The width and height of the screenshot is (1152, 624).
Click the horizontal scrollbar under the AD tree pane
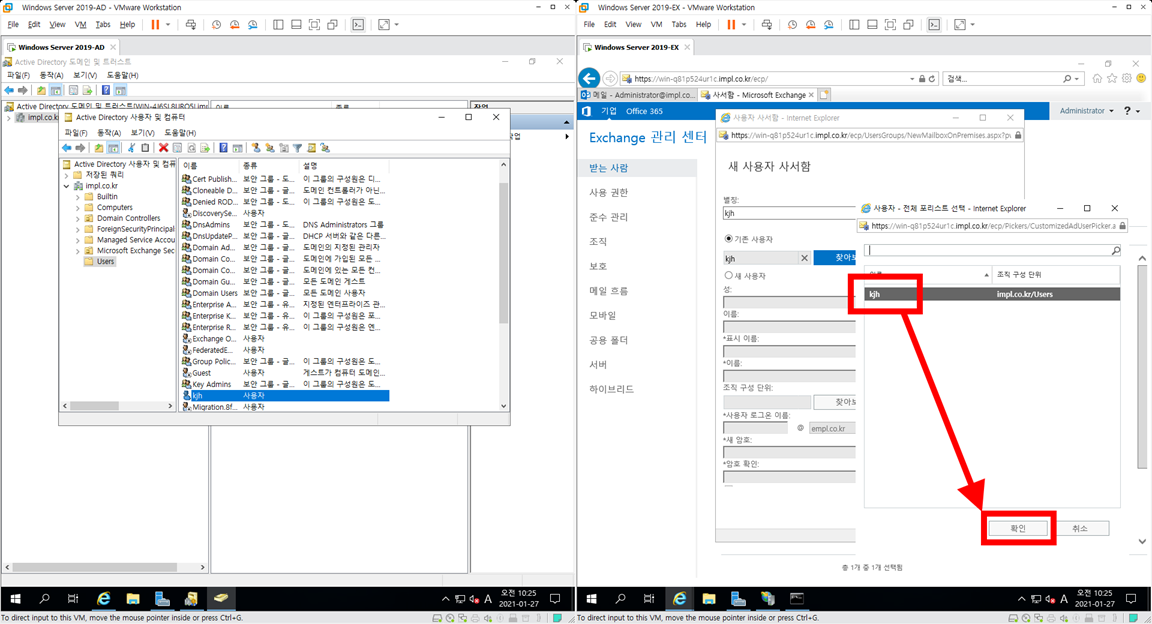pos(94,406)
